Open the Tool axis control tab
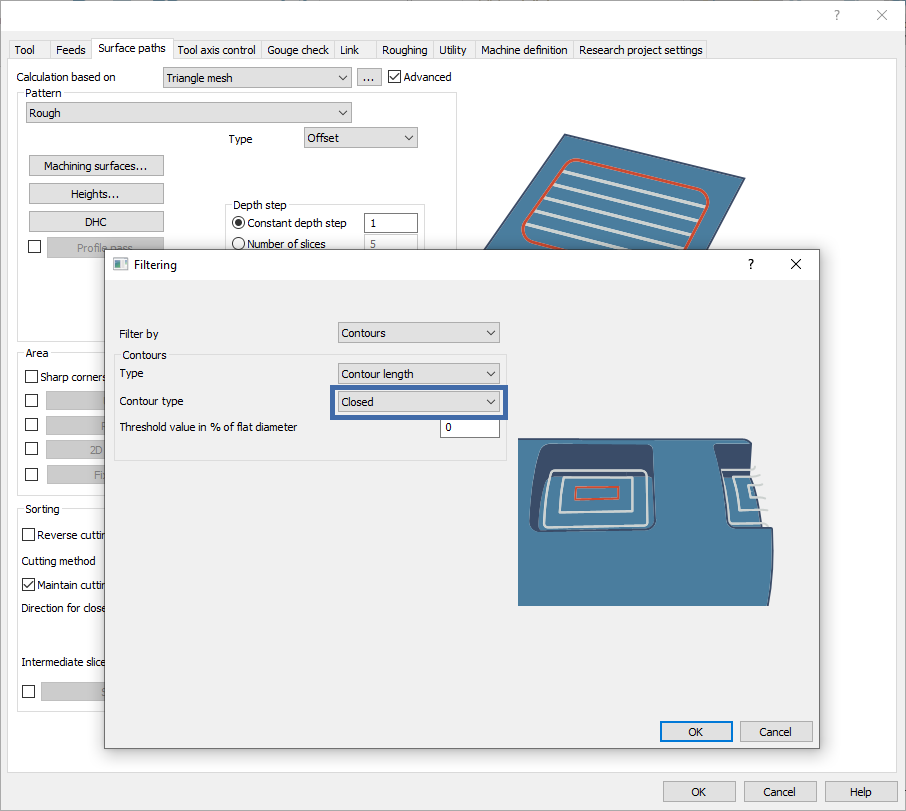 click(216, 50)
